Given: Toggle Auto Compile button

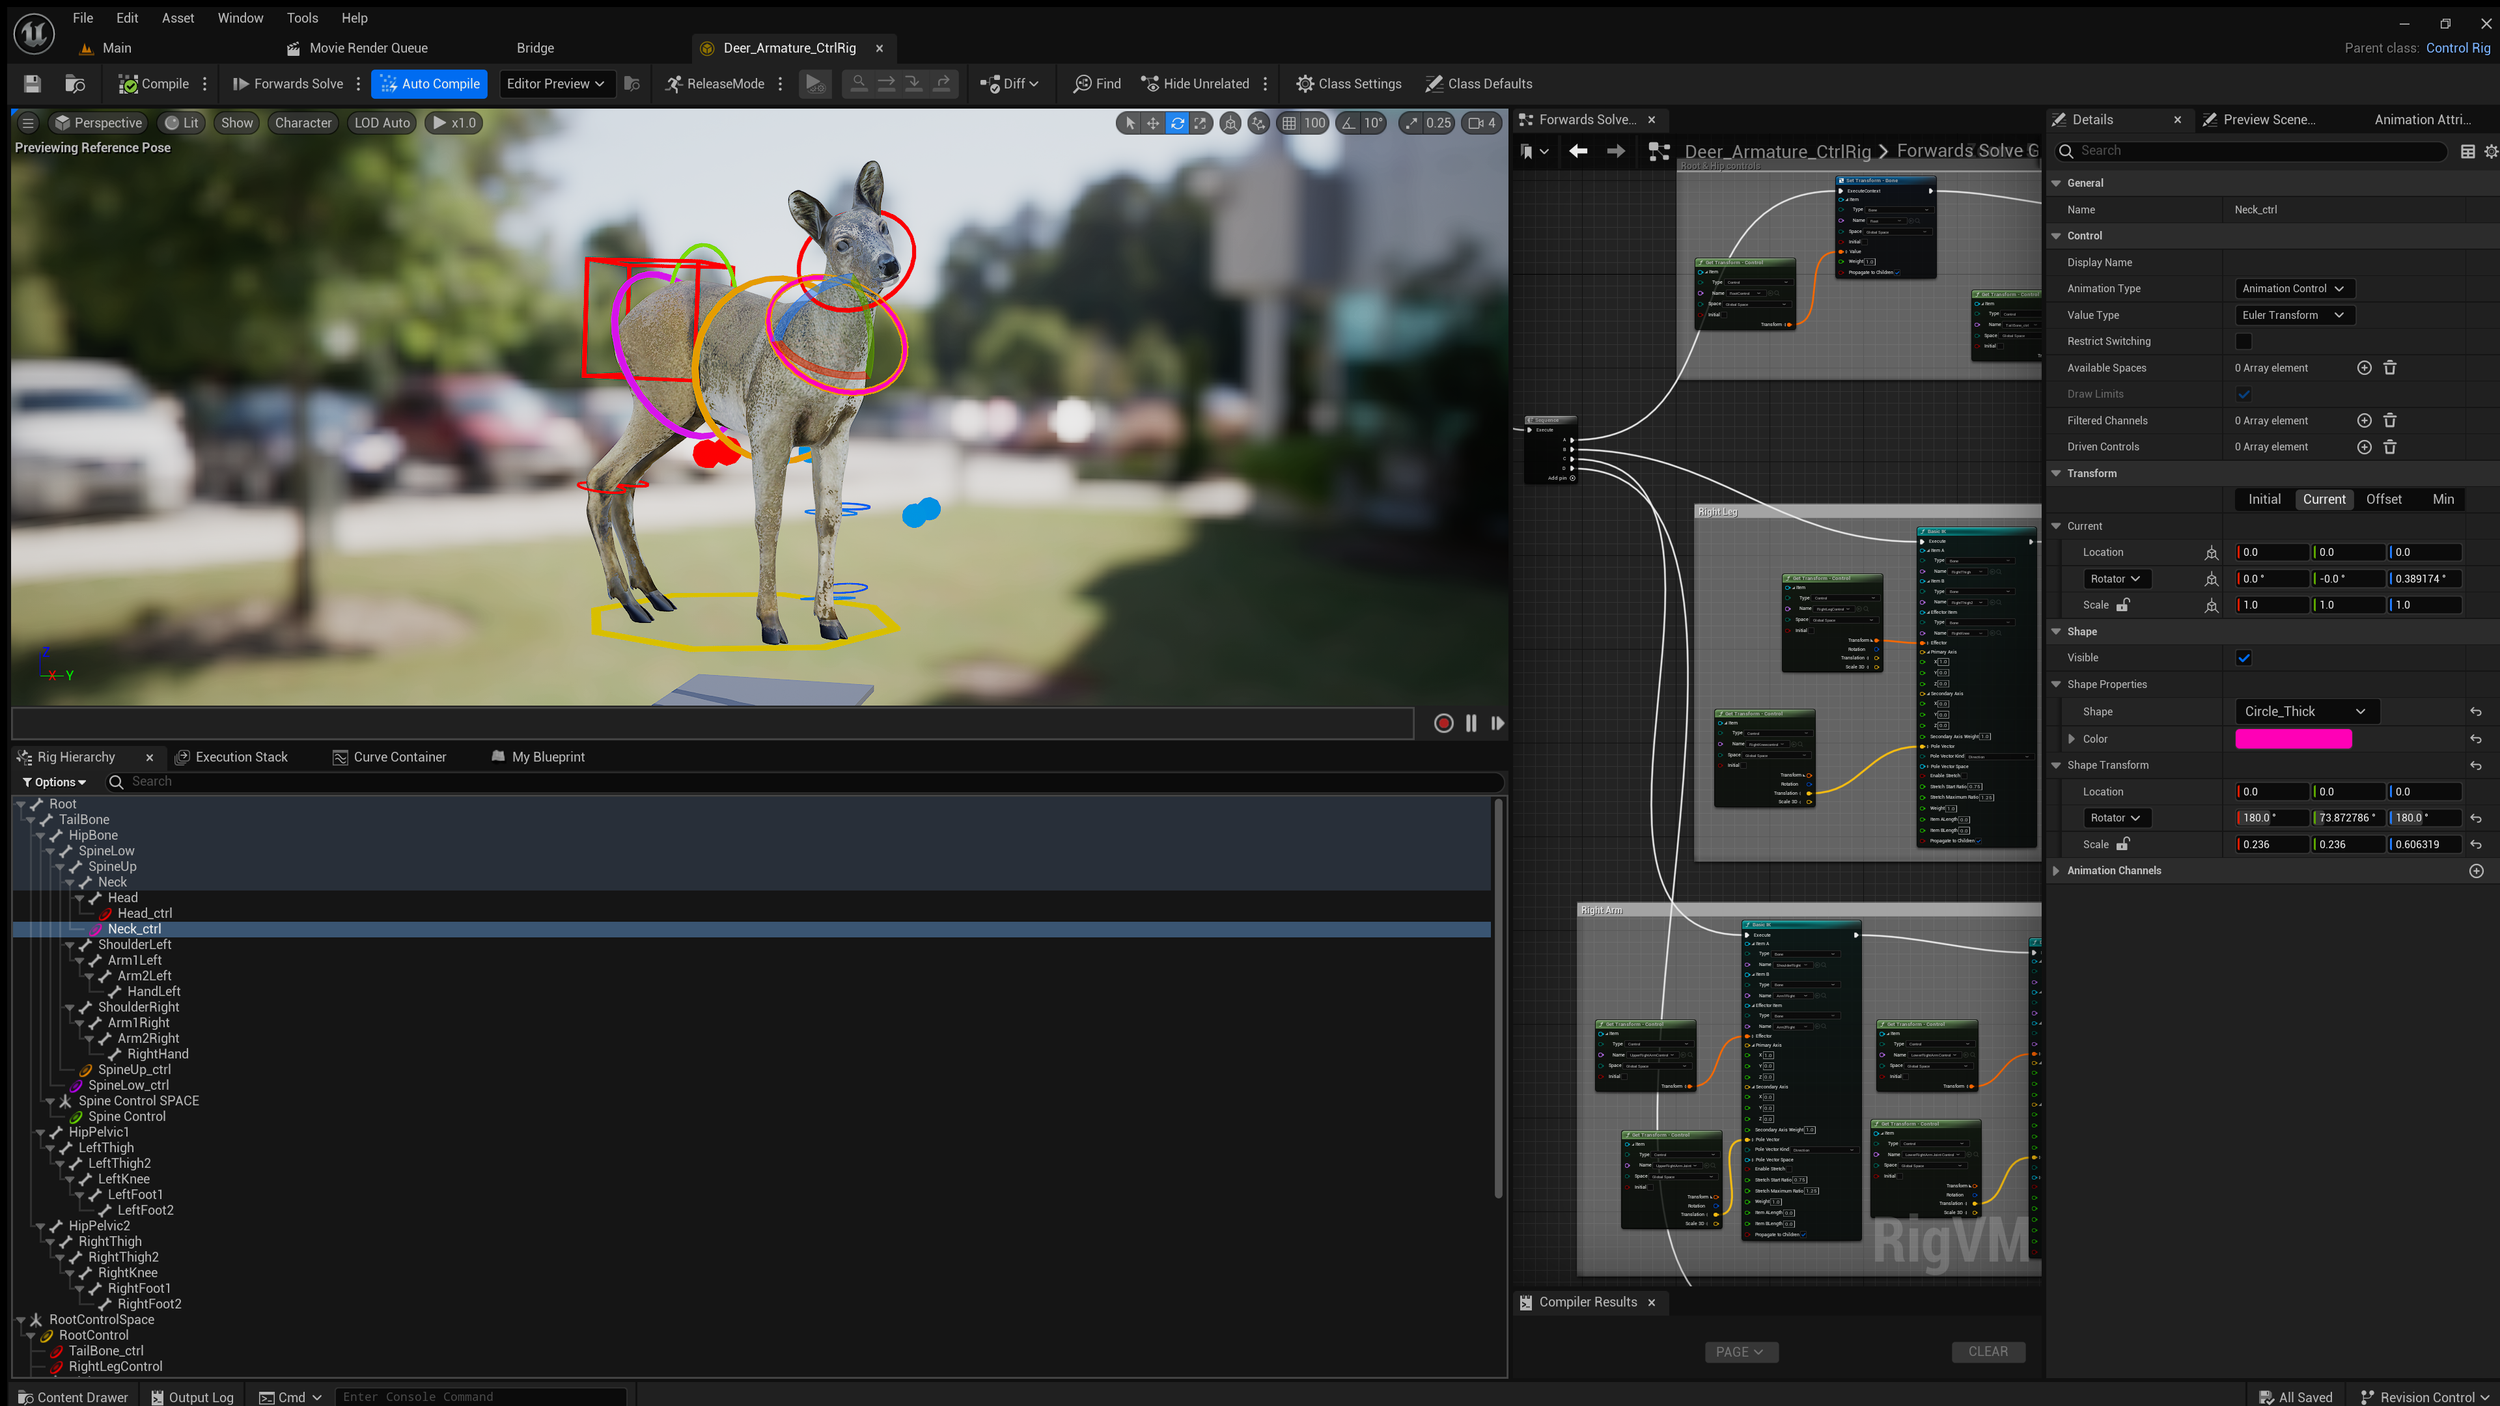Looking at the screenshot, I should [x=430, y=84].
